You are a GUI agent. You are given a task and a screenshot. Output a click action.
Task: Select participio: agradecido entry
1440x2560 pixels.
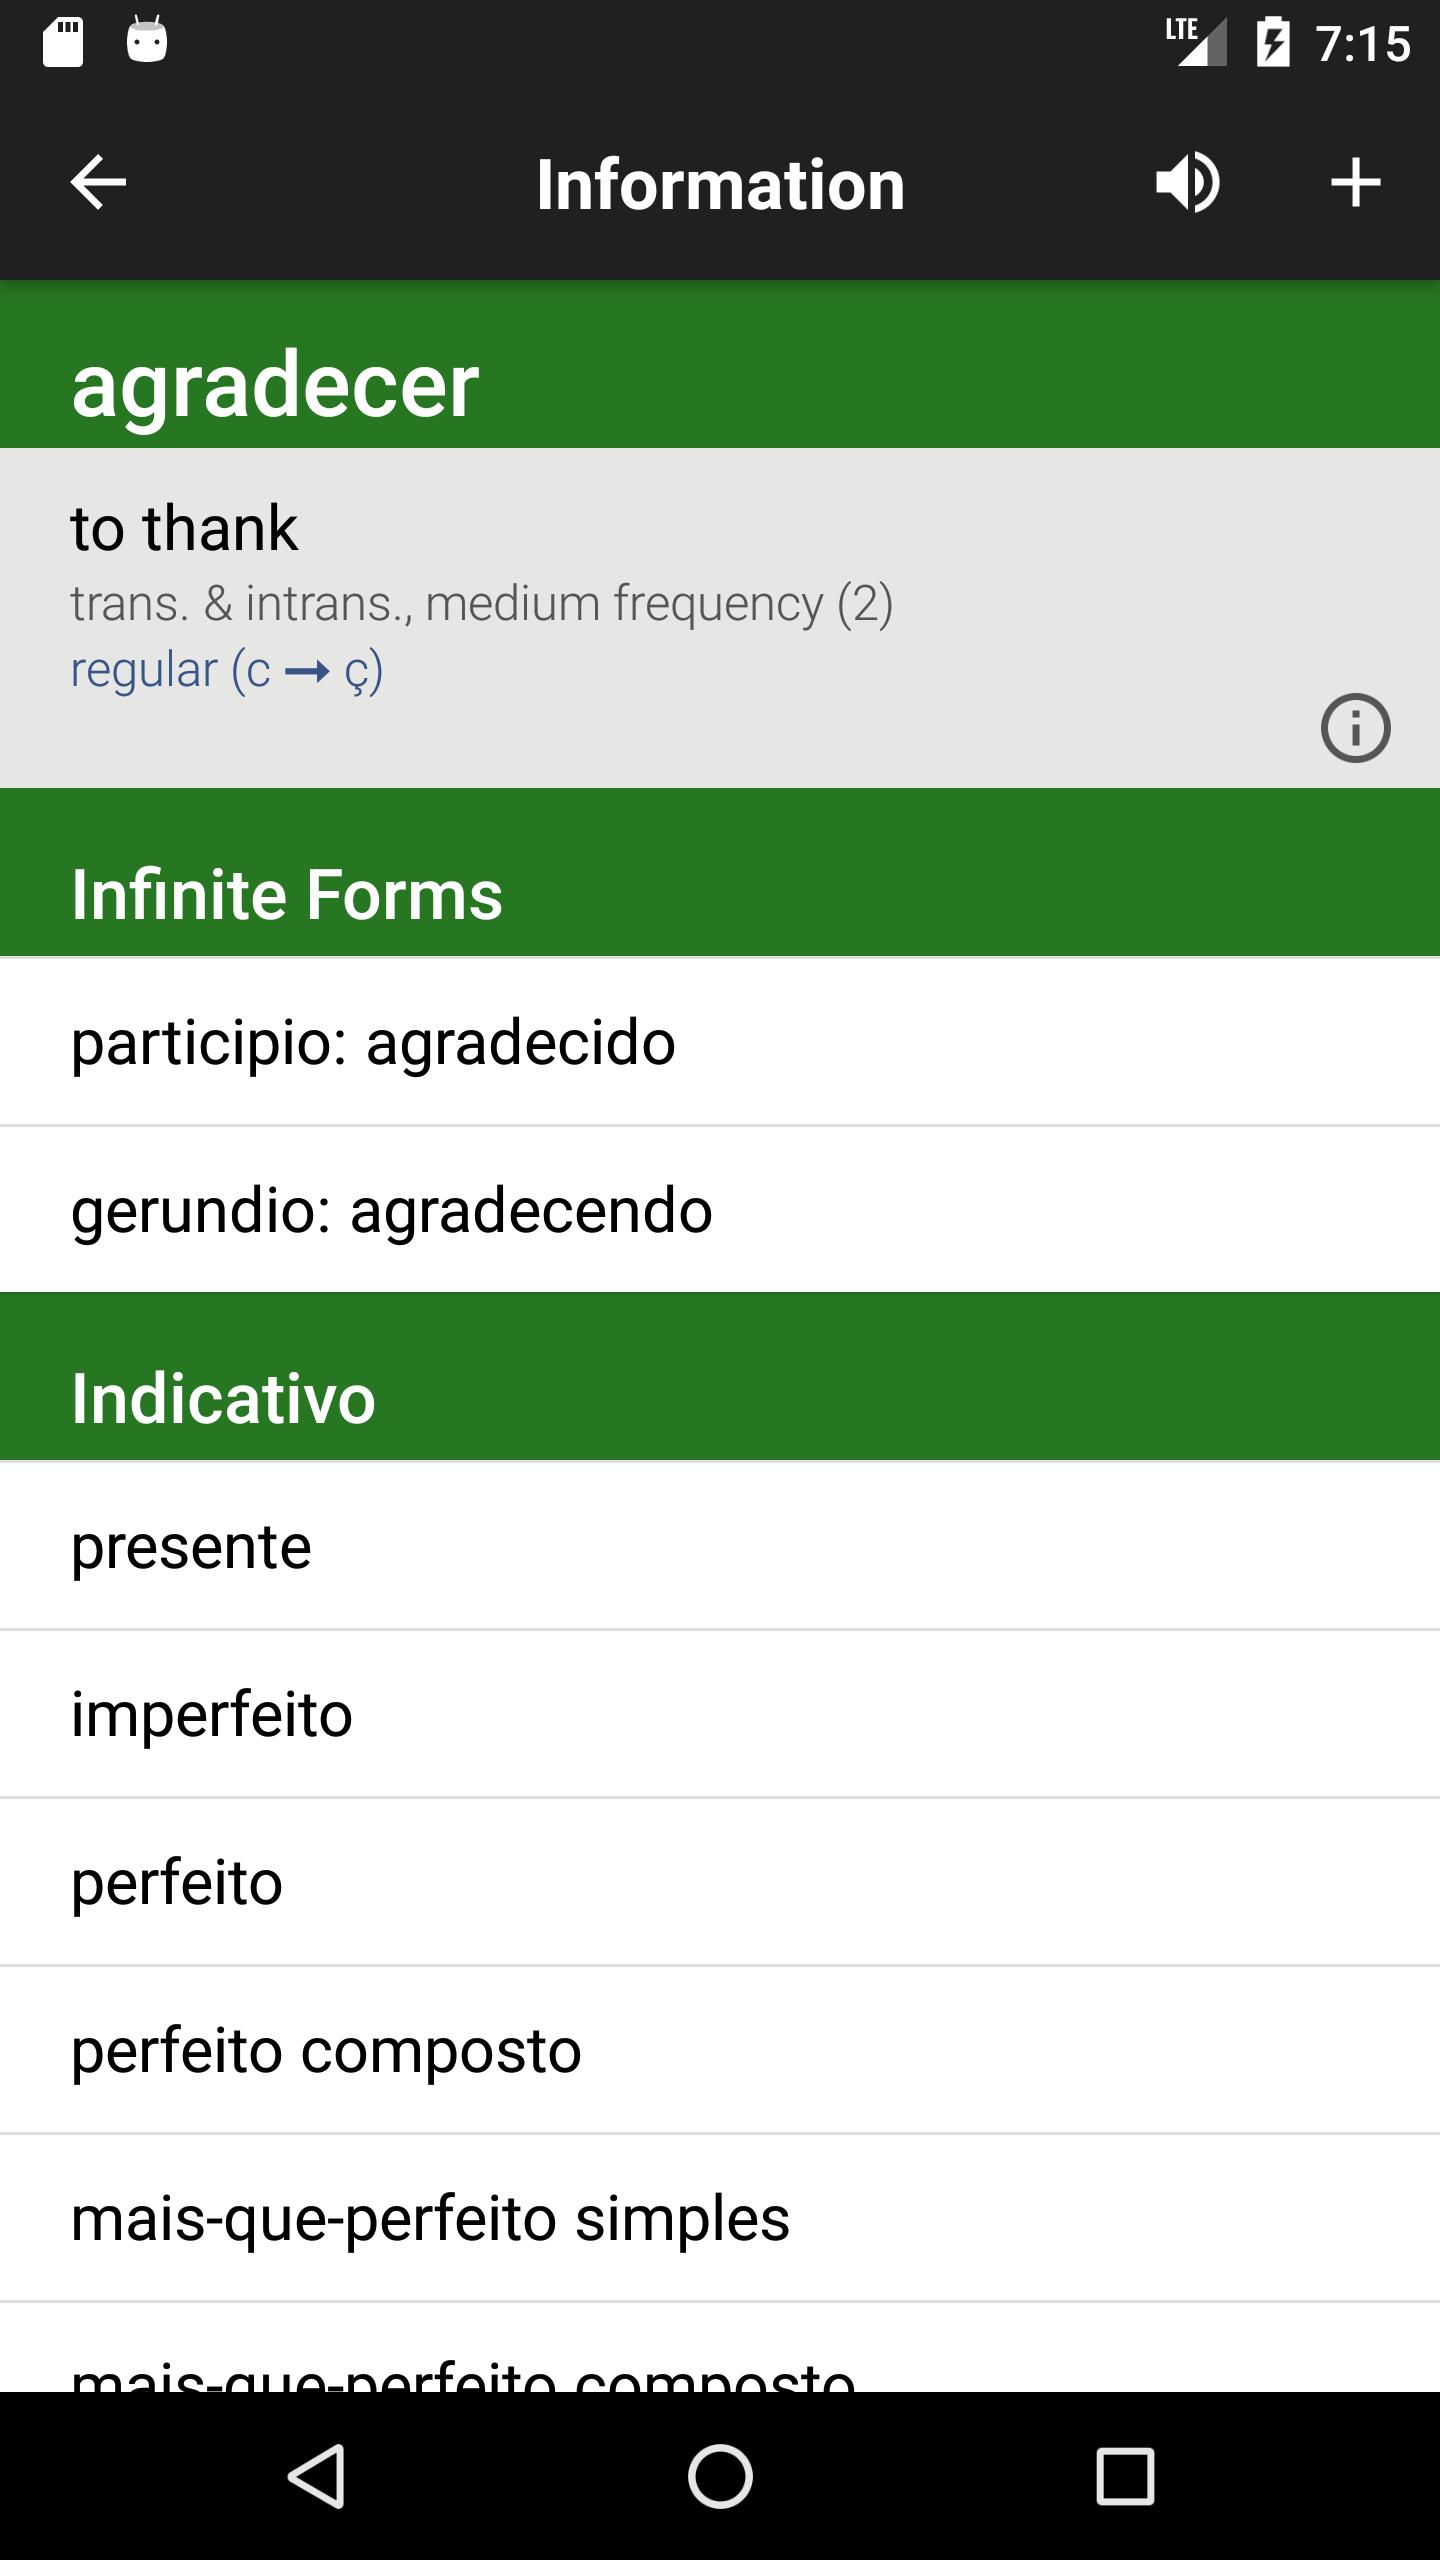point(720,1042)
